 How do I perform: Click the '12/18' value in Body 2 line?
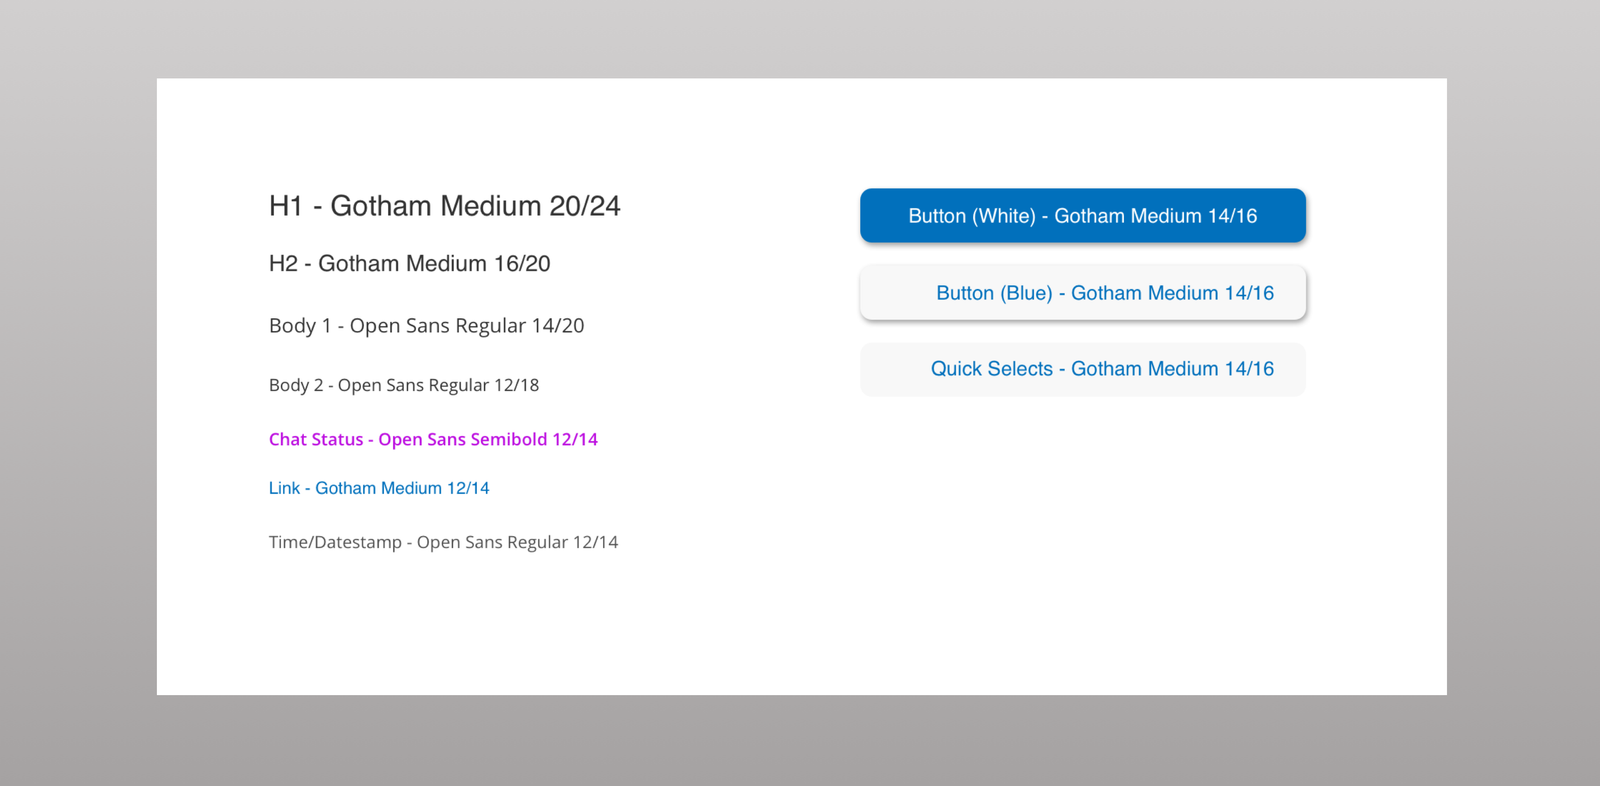point(516,385)
